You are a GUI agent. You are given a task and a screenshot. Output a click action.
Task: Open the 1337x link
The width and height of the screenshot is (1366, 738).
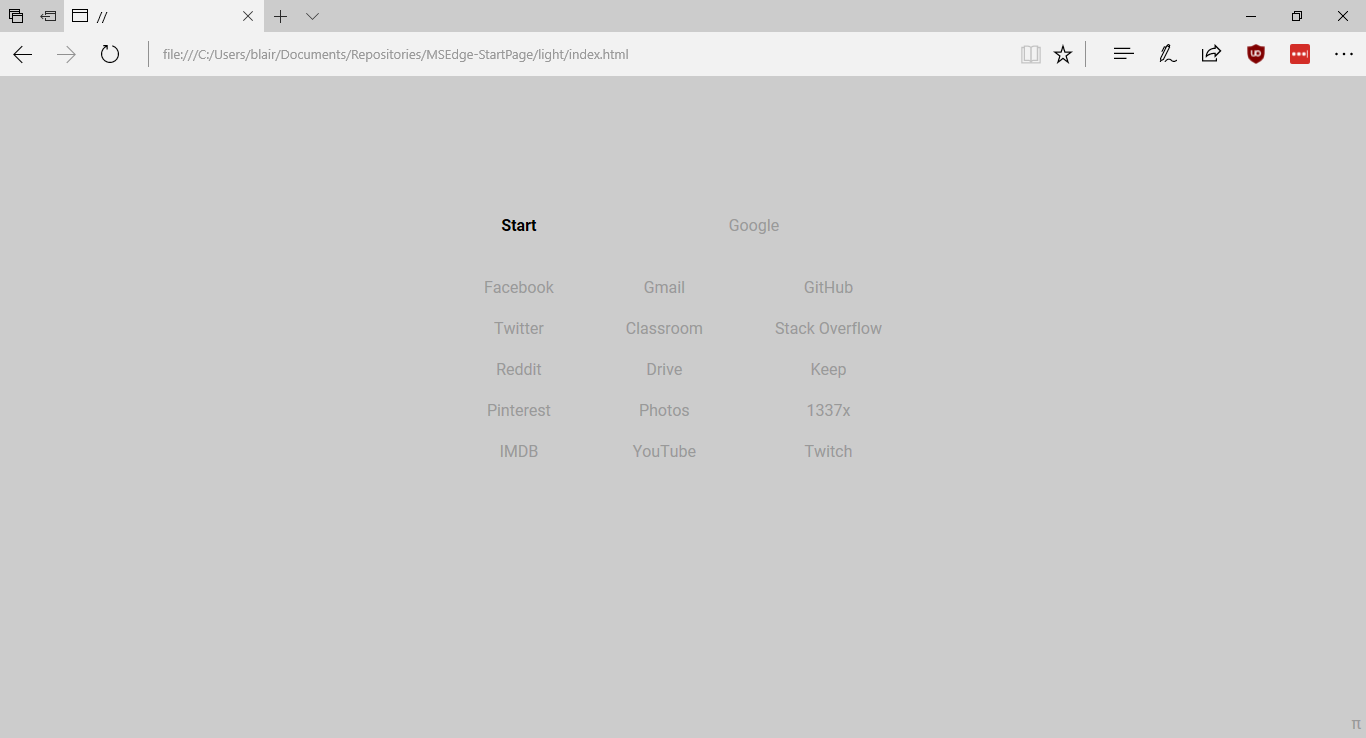point(828,411)
